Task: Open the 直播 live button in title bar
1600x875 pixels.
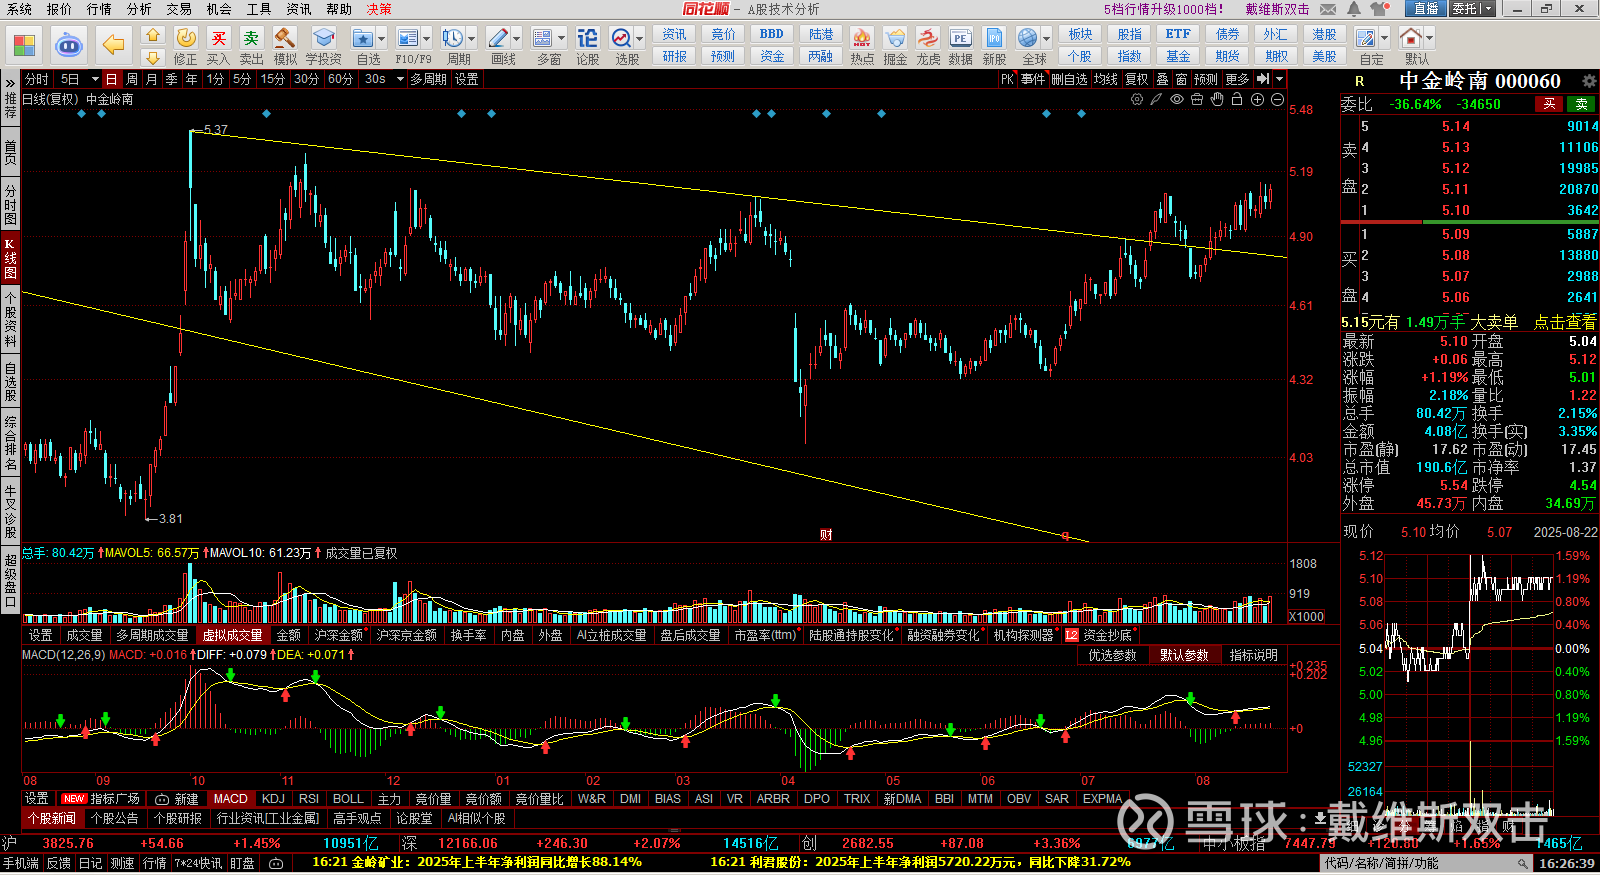Action: (x=1425, y=9)
